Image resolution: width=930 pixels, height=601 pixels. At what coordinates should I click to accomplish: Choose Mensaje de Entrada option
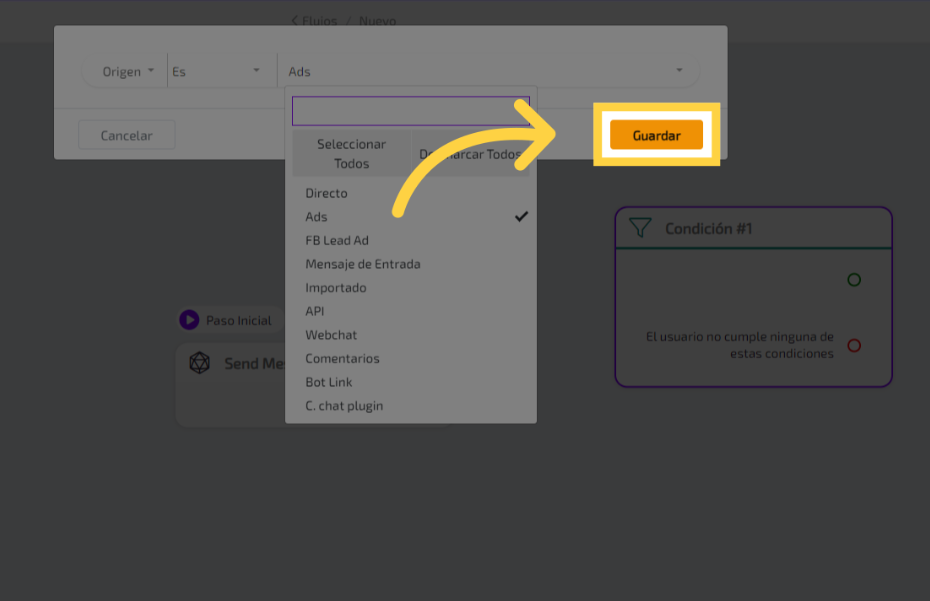coord(362,264)
